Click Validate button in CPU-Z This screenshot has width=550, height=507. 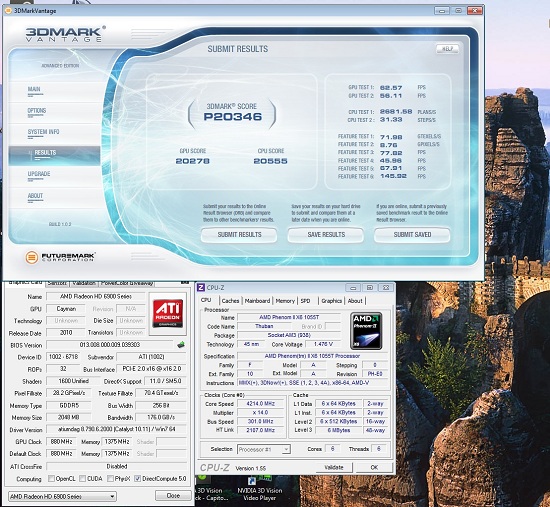tap(334, 467)
